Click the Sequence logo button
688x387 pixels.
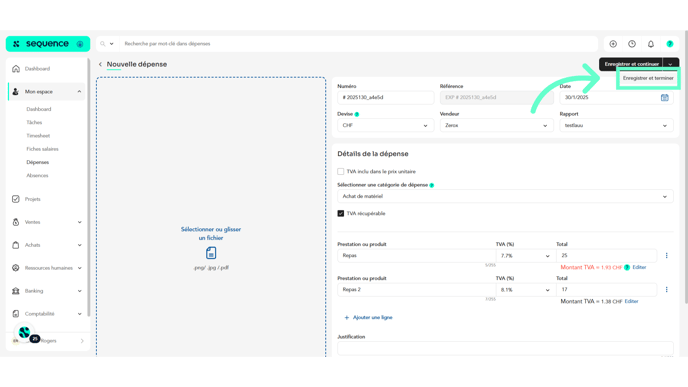pyautogui.click(x=48, y=44)
